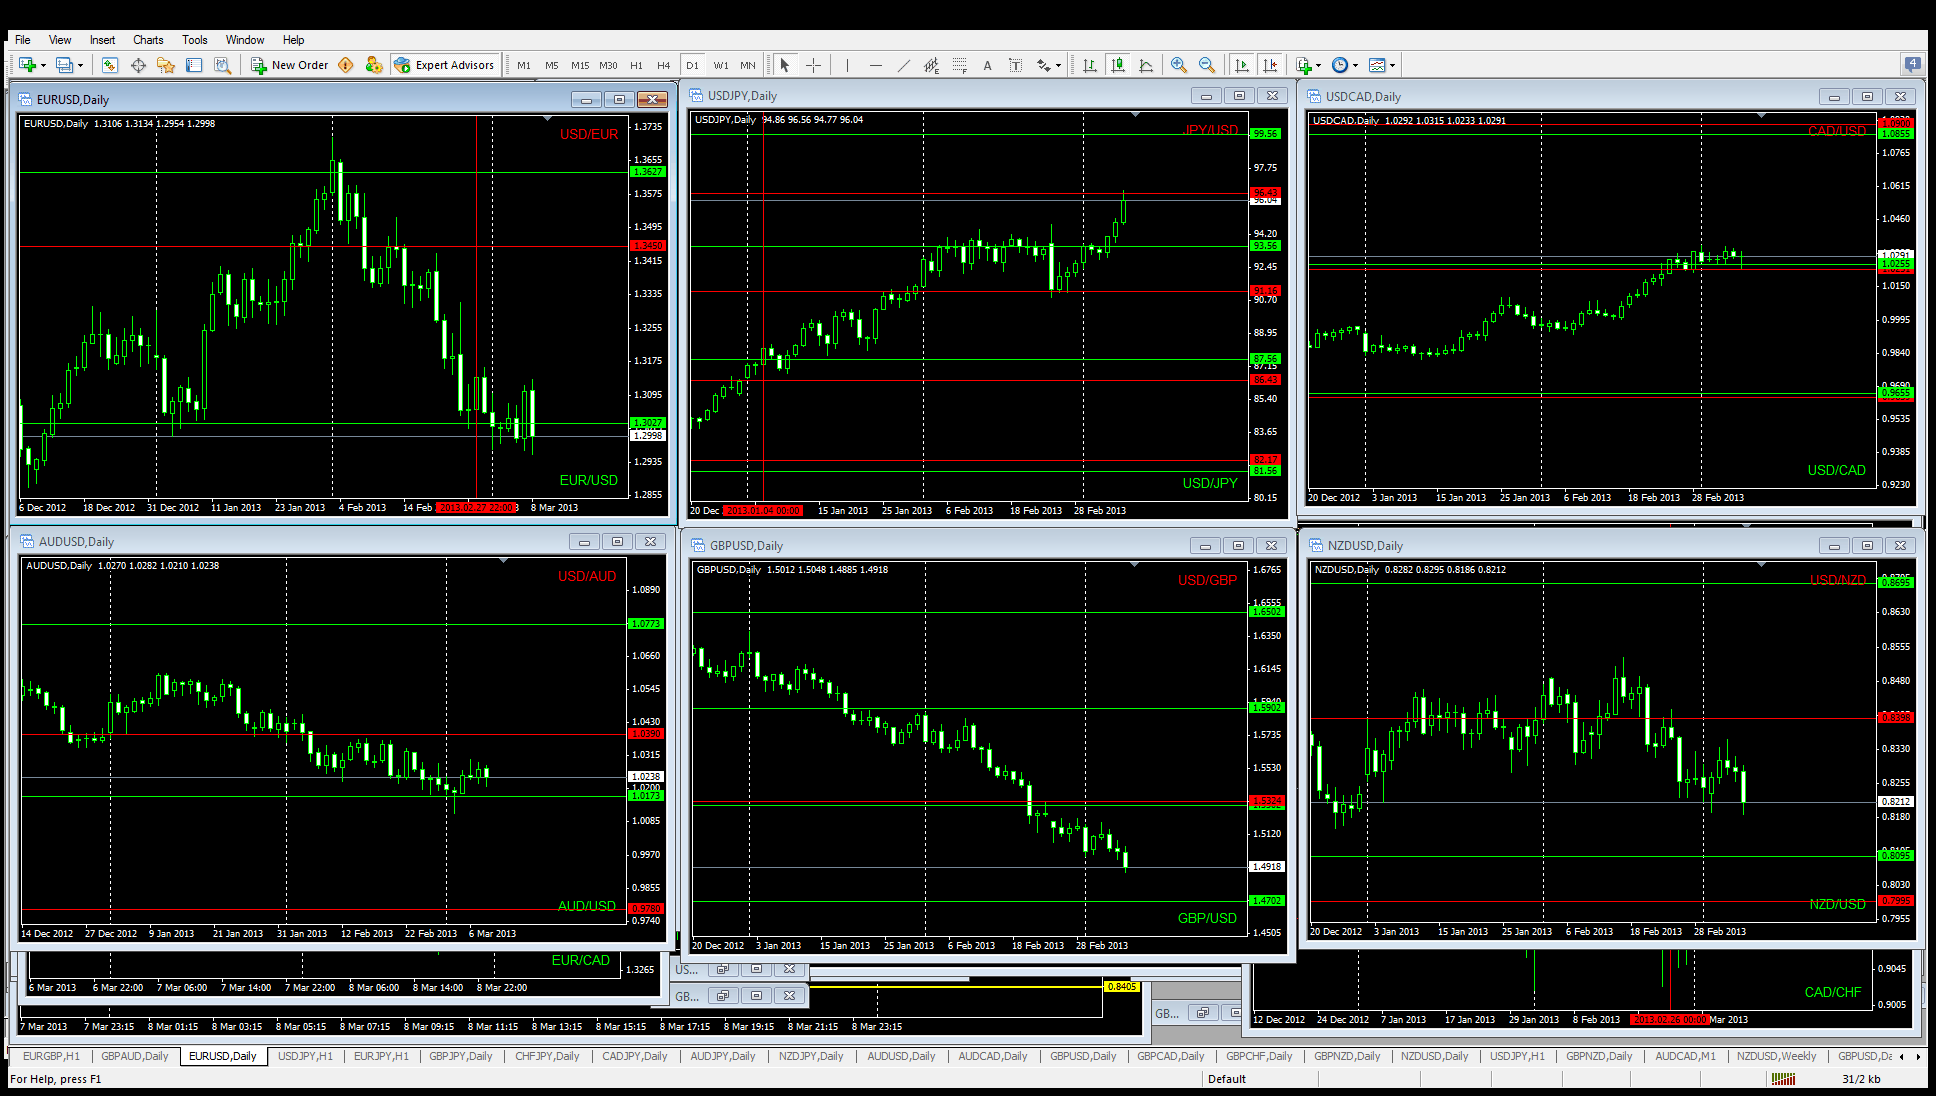
Task: Select the Fibonacci Retracement tool
Action: click(960, 65)
